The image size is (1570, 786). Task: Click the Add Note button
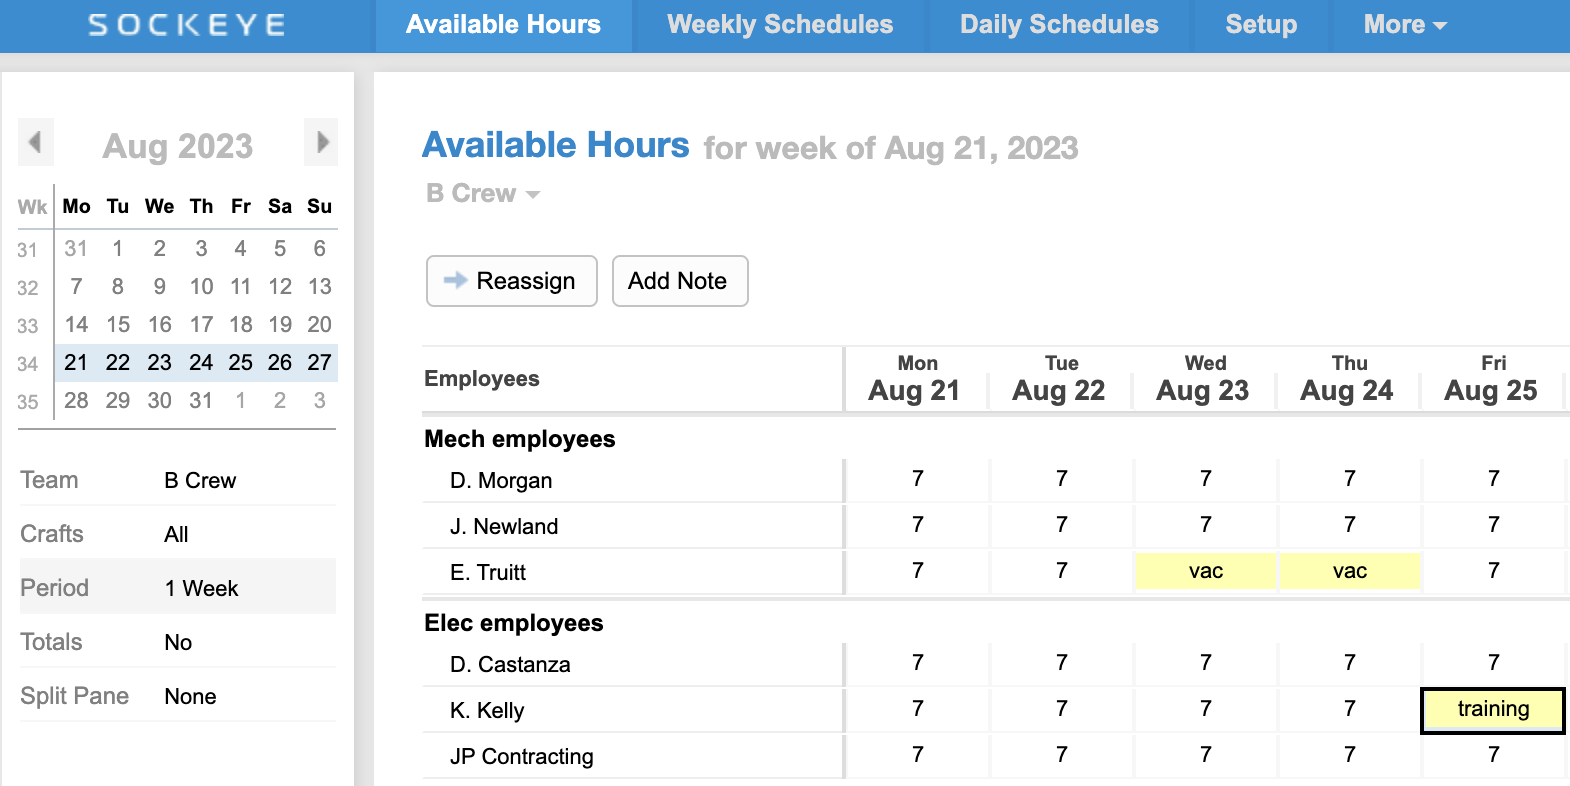point(679,281)
